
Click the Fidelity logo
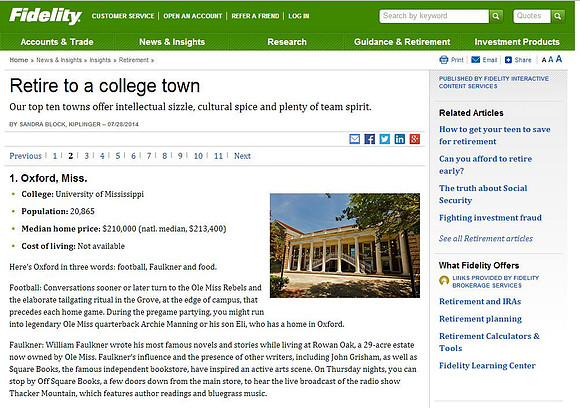[45, 16]
